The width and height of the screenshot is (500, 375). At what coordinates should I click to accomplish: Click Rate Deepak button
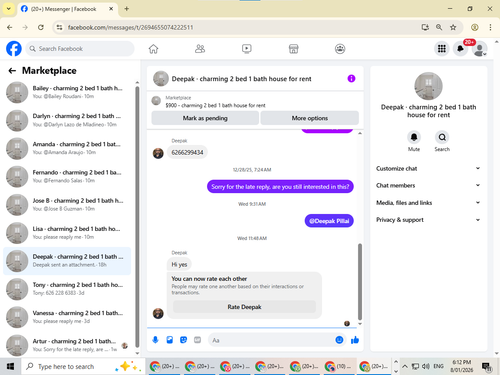tap(244, 307)
